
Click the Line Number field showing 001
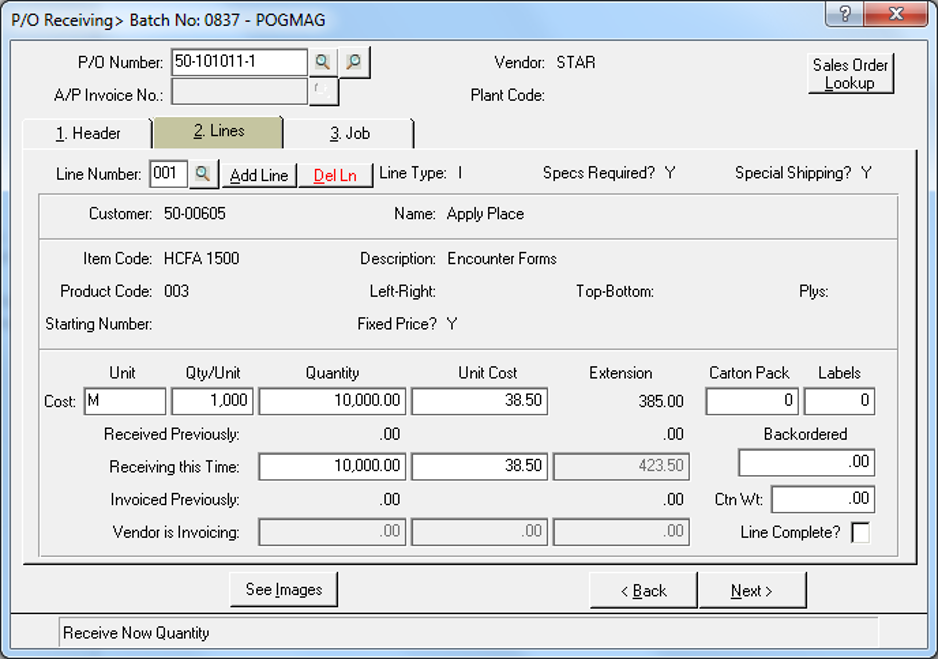pos(168,174)
